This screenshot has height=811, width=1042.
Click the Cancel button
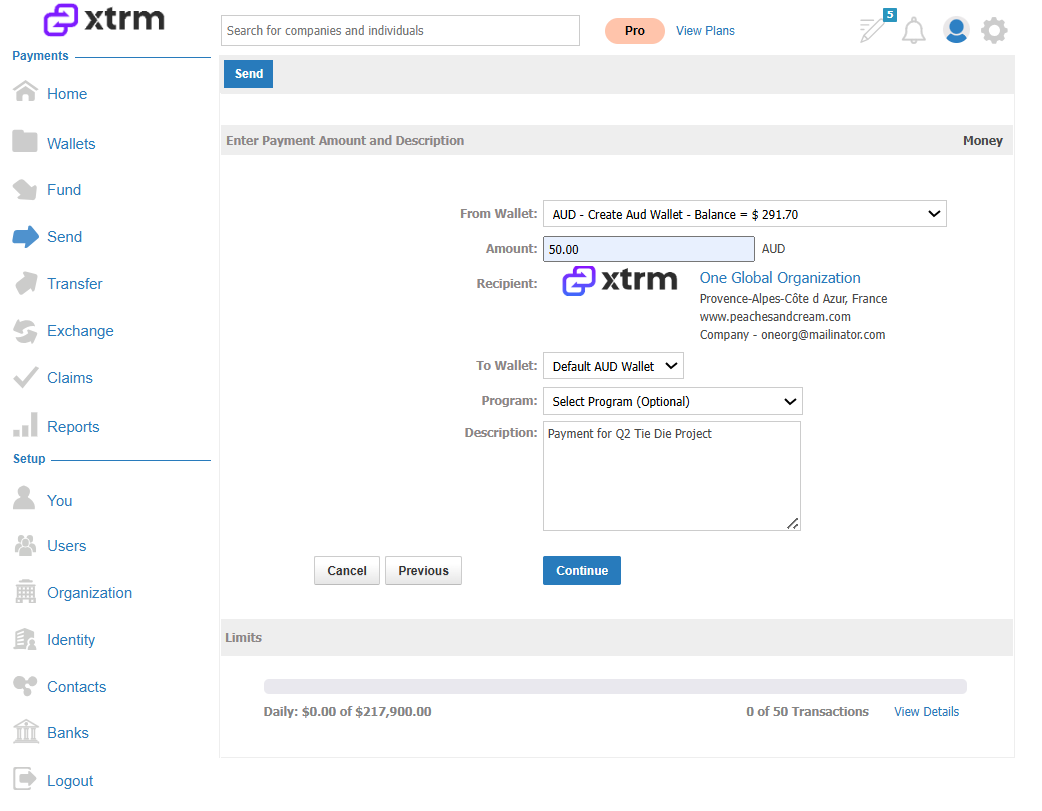[347, 570]
